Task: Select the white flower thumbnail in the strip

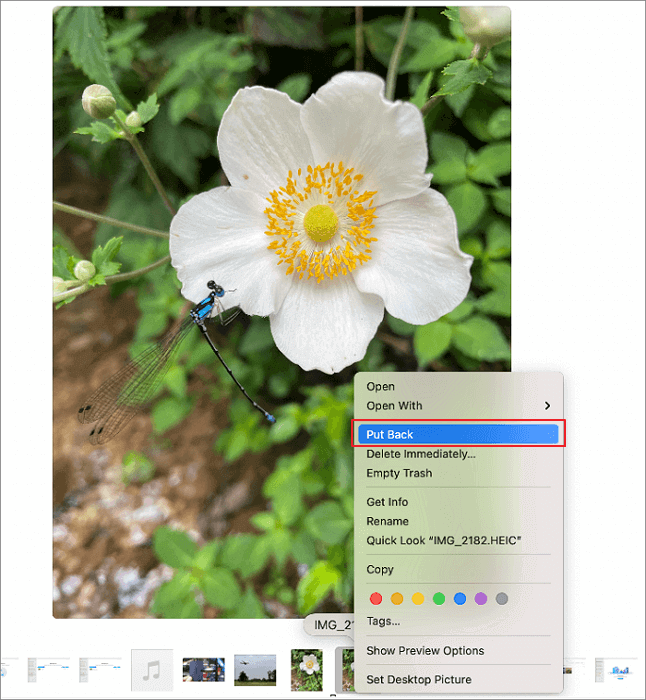Action: pyautogui.click(x=305, y=669)
